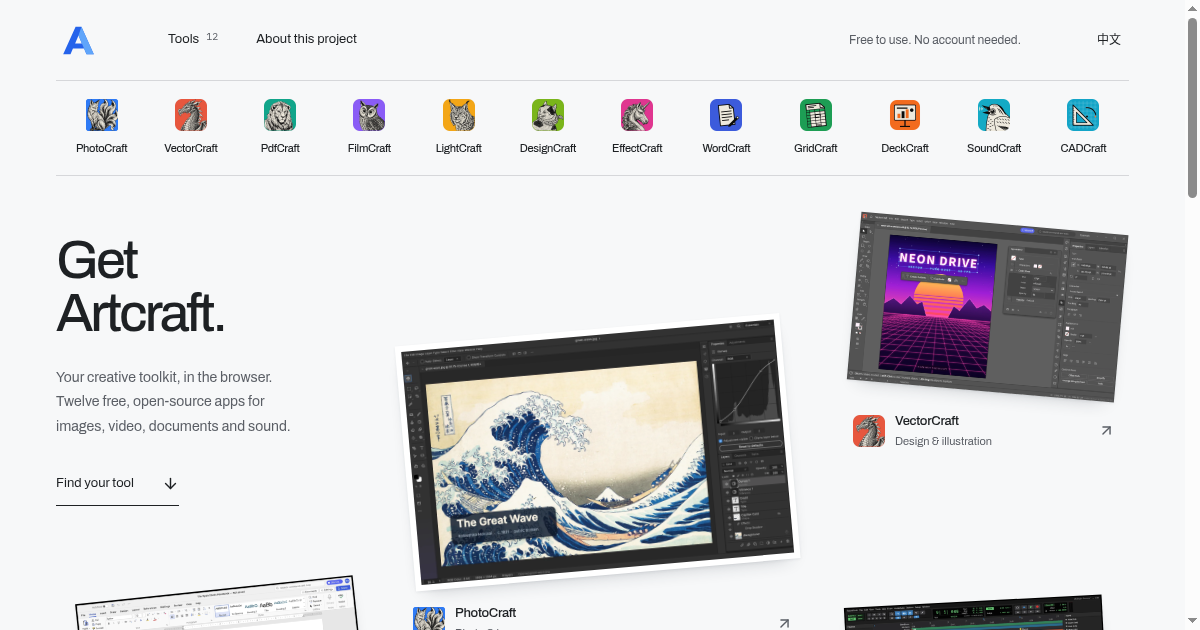
Task: Open the SoundCraft bird icon
Action: [994, 115]
